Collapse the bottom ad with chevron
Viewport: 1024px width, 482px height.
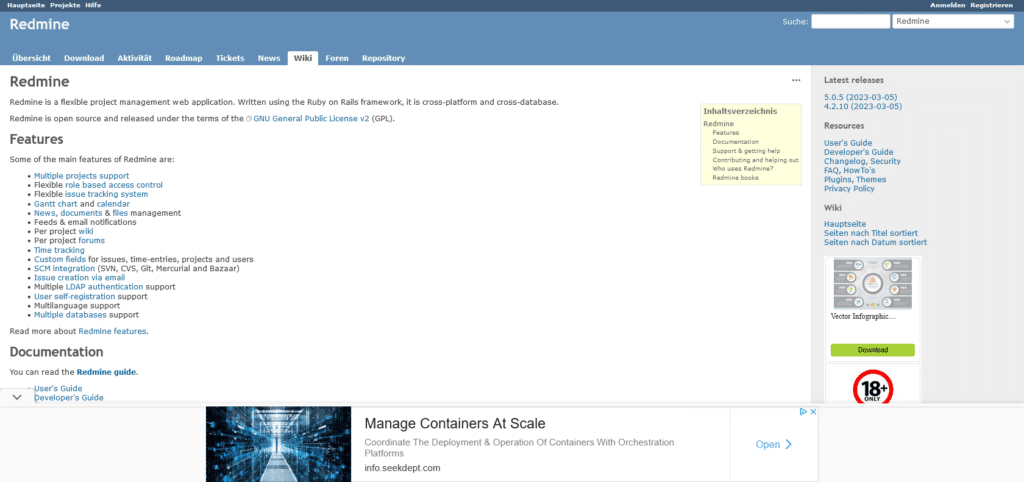click(17, 397)
